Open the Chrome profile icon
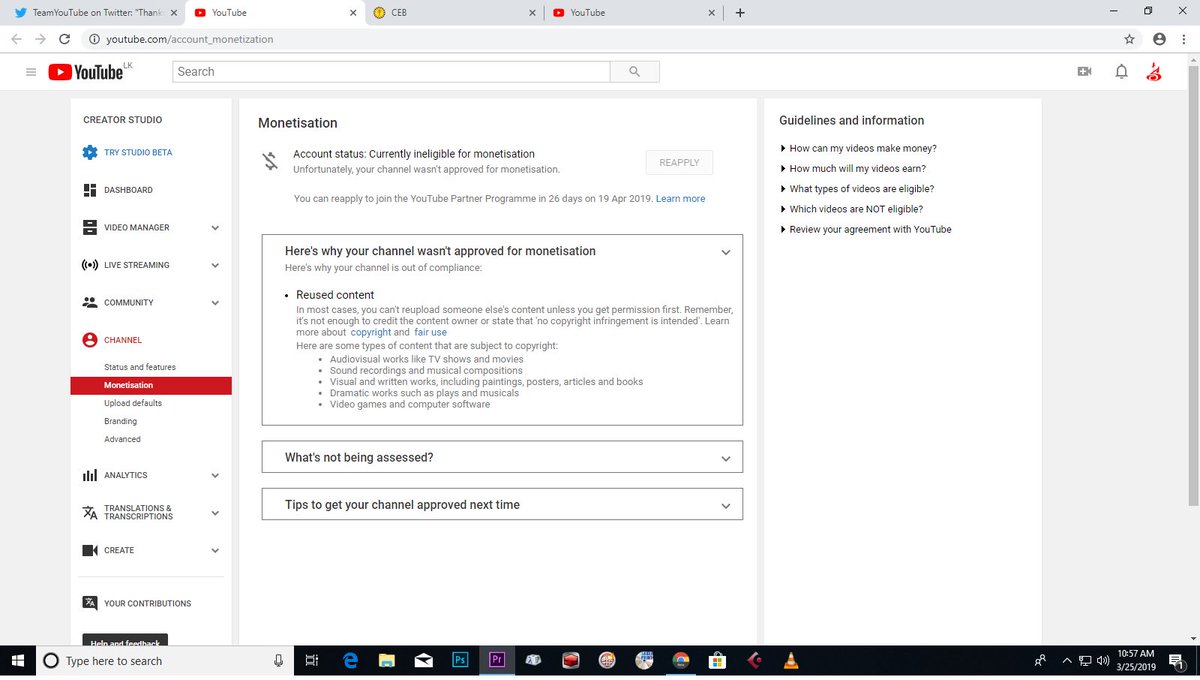1200x680 pixels. coord(1159,39)
